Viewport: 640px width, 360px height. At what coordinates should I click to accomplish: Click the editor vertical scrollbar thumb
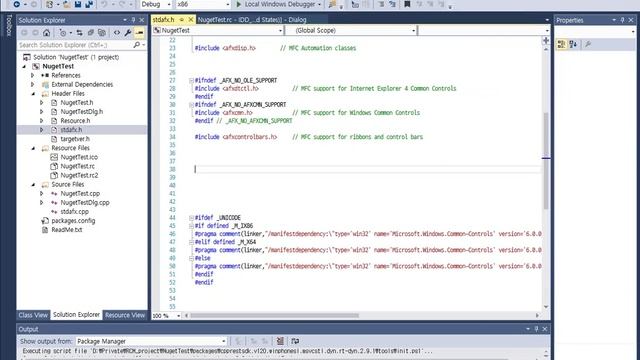coord(546,161)
